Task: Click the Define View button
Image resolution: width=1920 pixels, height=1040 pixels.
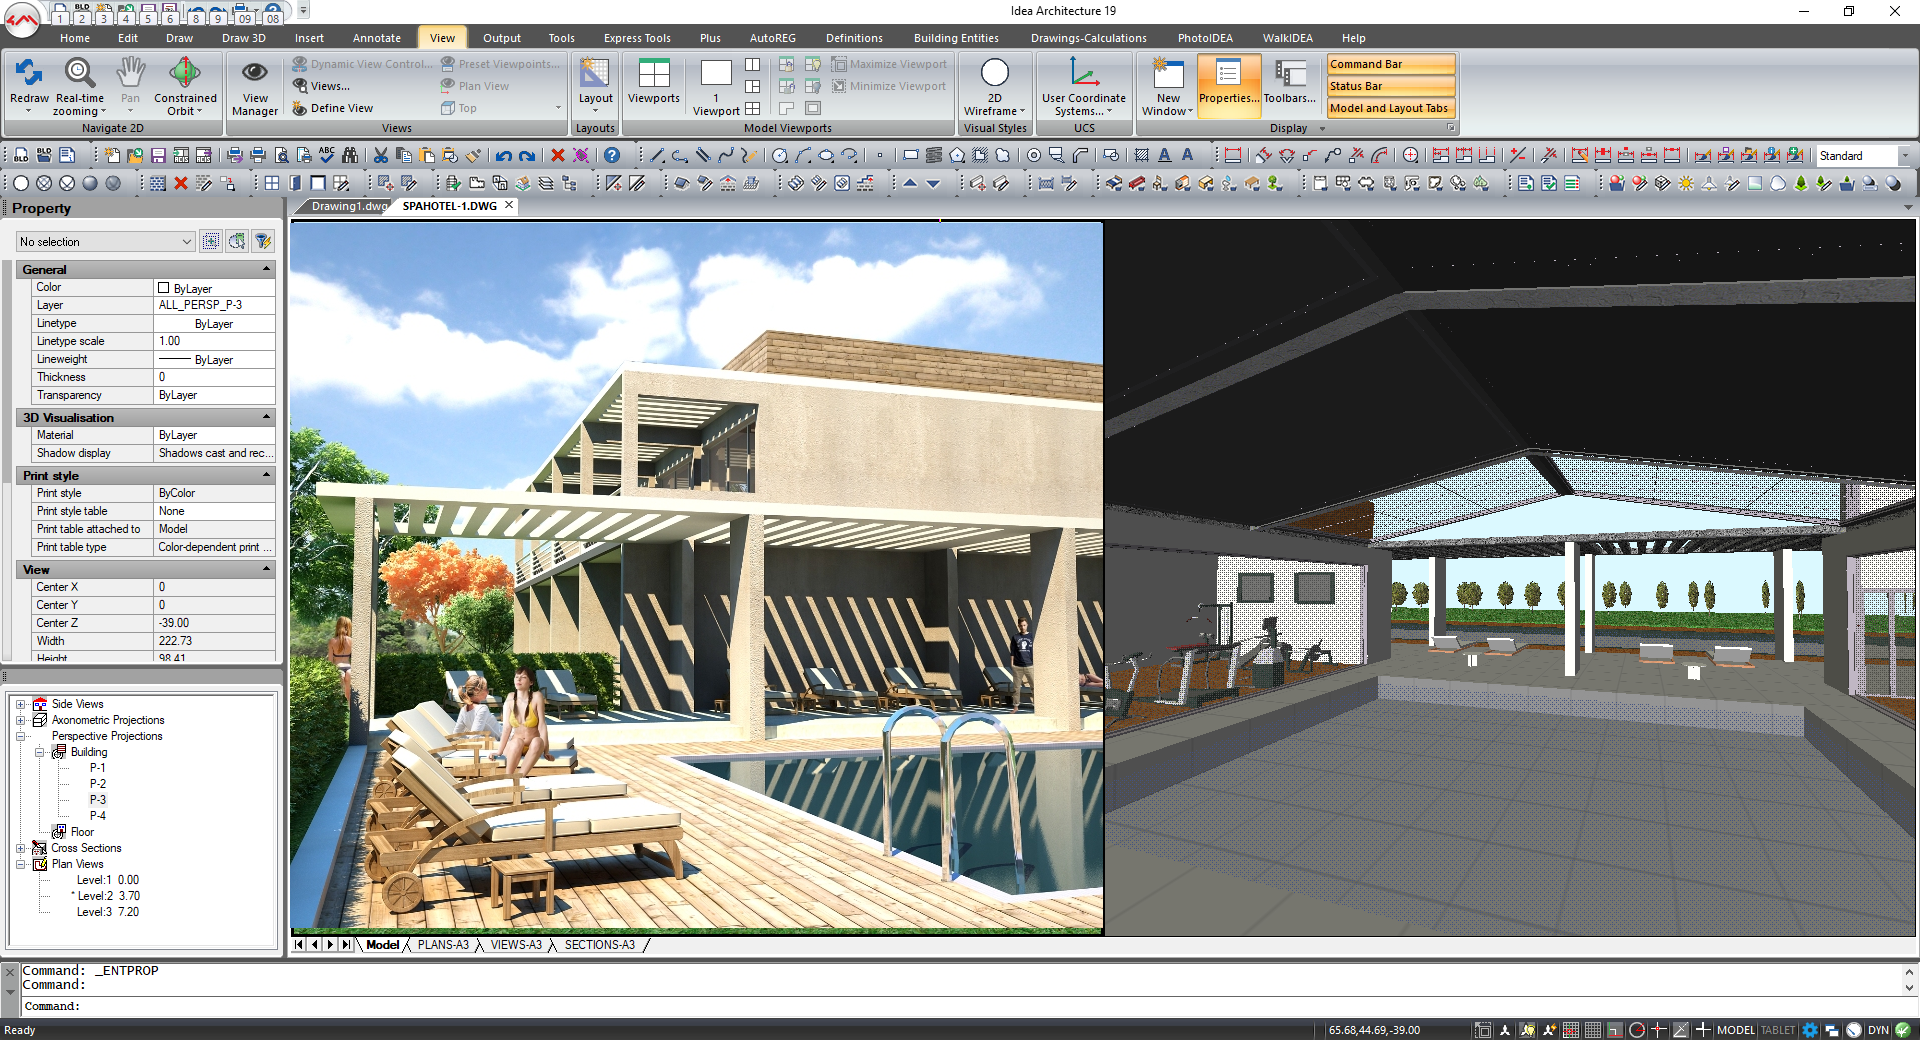Action: (341, 108)
